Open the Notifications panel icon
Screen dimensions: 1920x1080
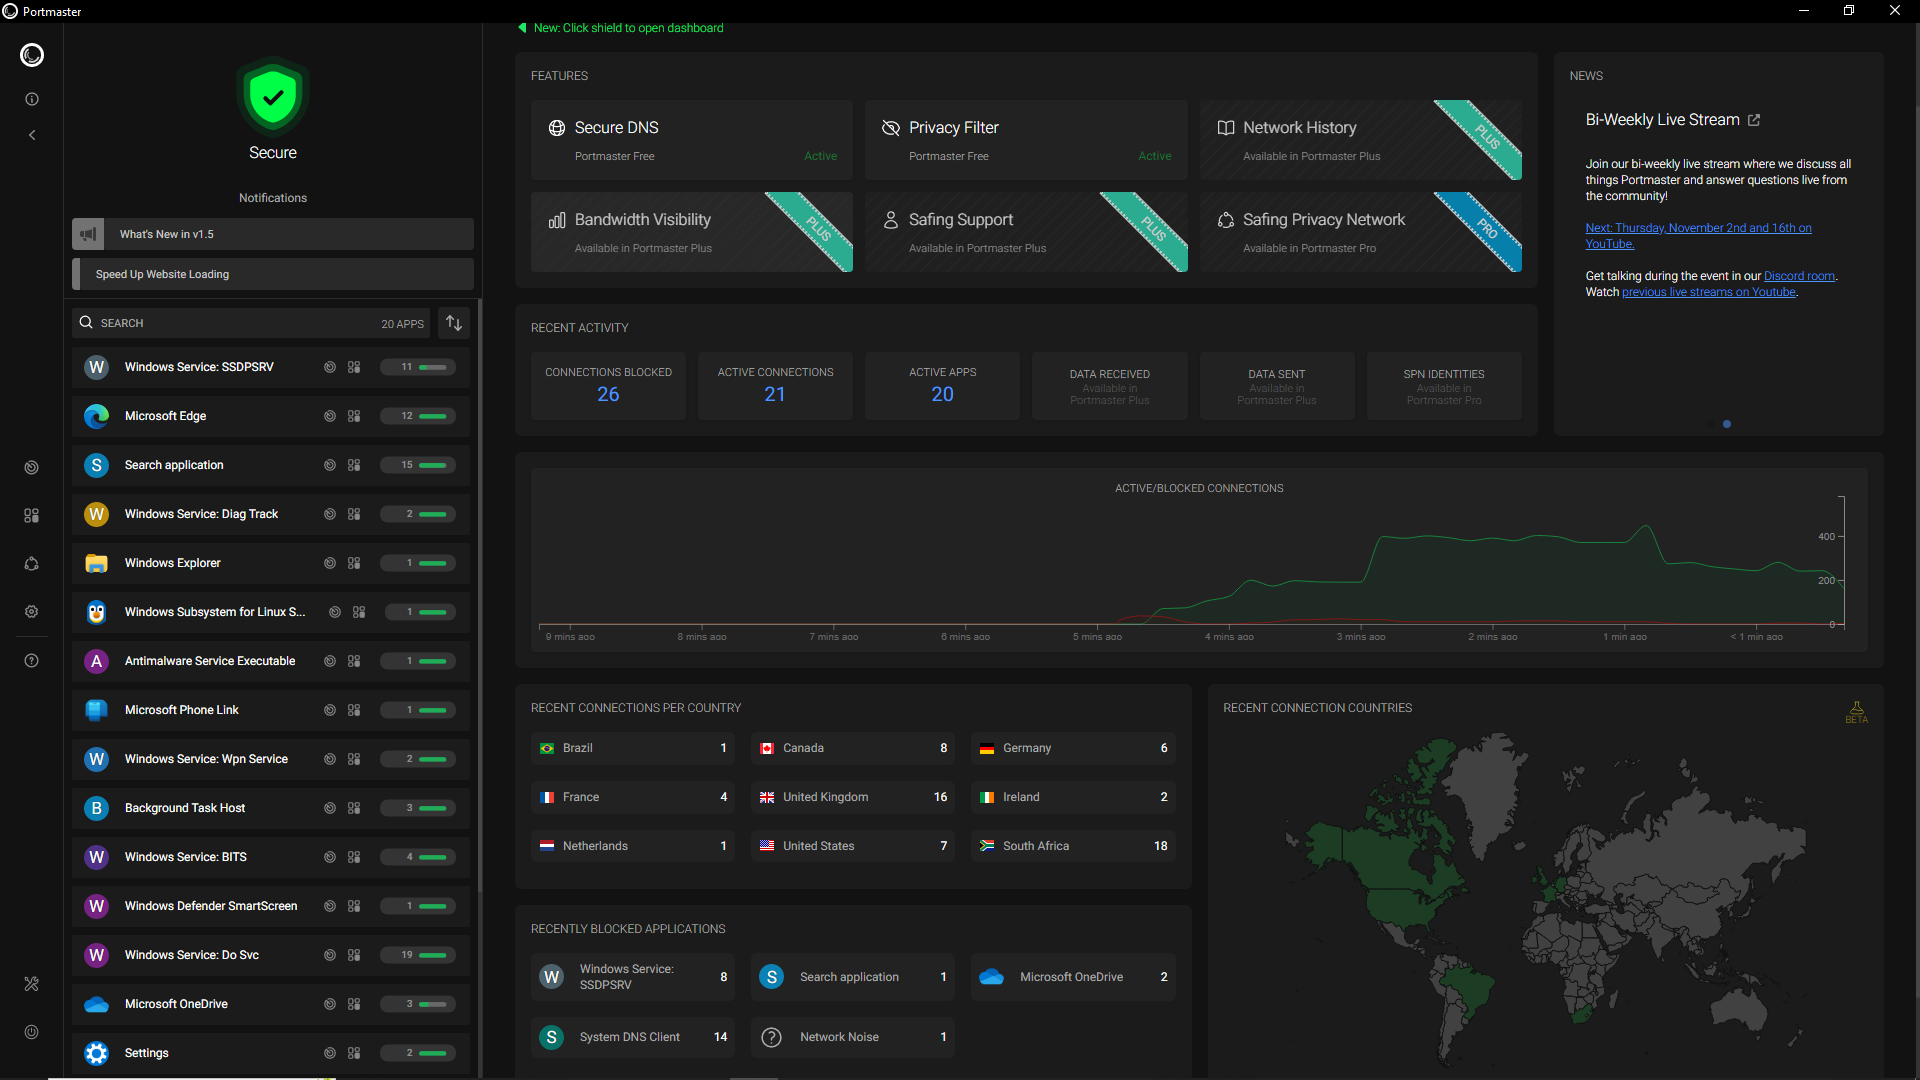(32, 99)
